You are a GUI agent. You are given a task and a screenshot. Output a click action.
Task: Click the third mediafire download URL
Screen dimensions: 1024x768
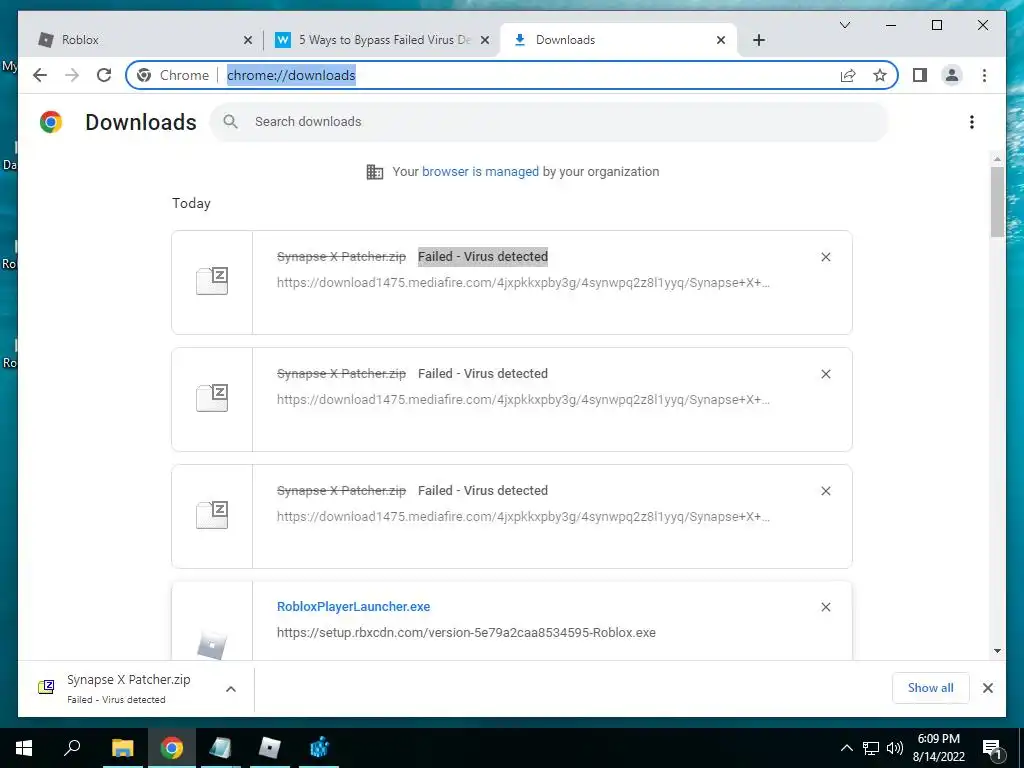[x=523, y=517]
